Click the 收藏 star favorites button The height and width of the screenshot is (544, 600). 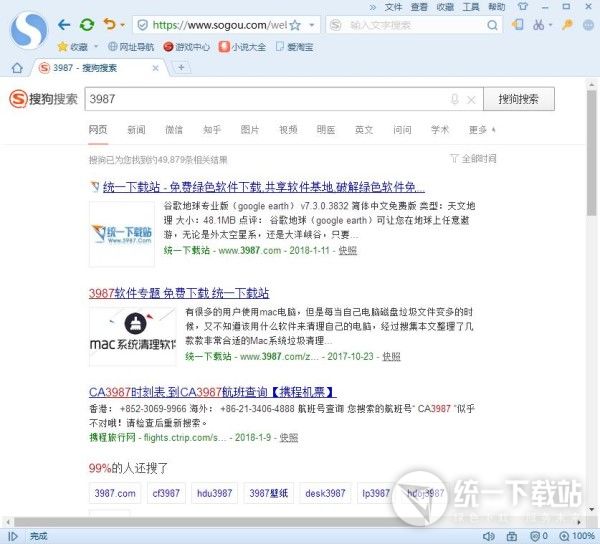click(73, 47)
